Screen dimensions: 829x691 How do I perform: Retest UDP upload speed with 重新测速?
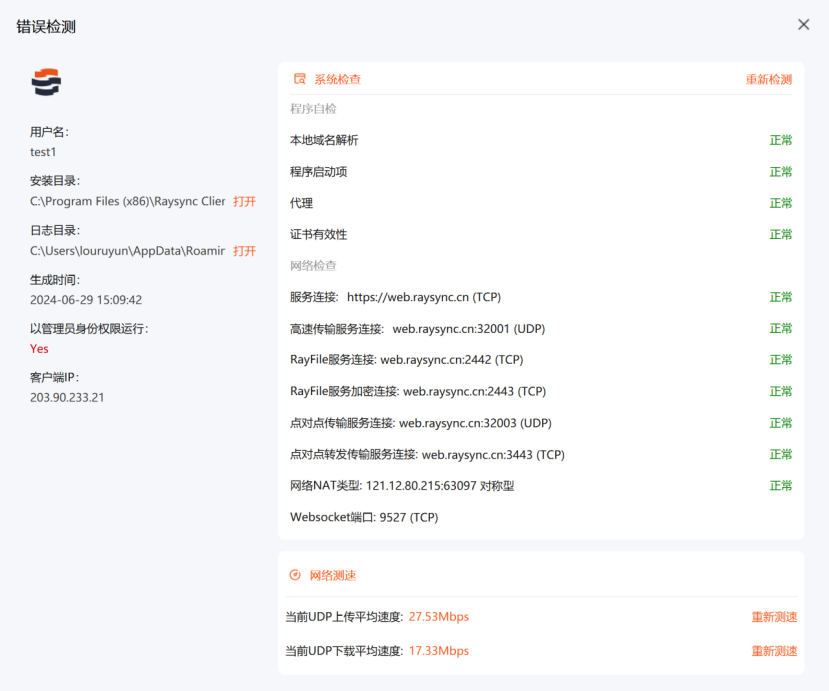[x=774, y=617]
